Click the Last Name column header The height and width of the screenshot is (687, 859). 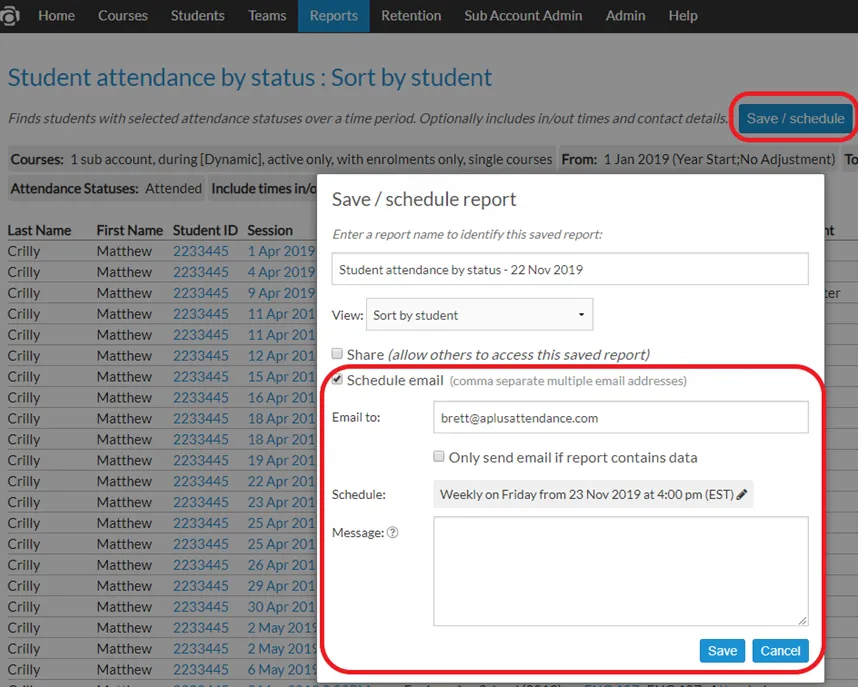pyautogui.click(x=39, y=230)
